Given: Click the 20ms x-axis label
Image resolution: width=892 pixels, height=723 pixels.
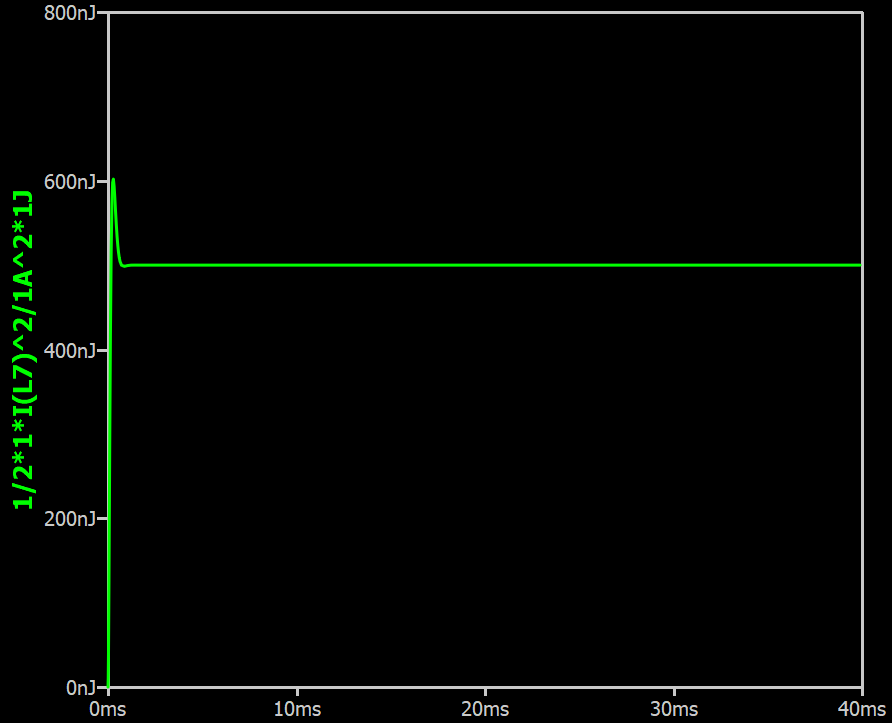Looking at the screenshot, I should [485, 709].
